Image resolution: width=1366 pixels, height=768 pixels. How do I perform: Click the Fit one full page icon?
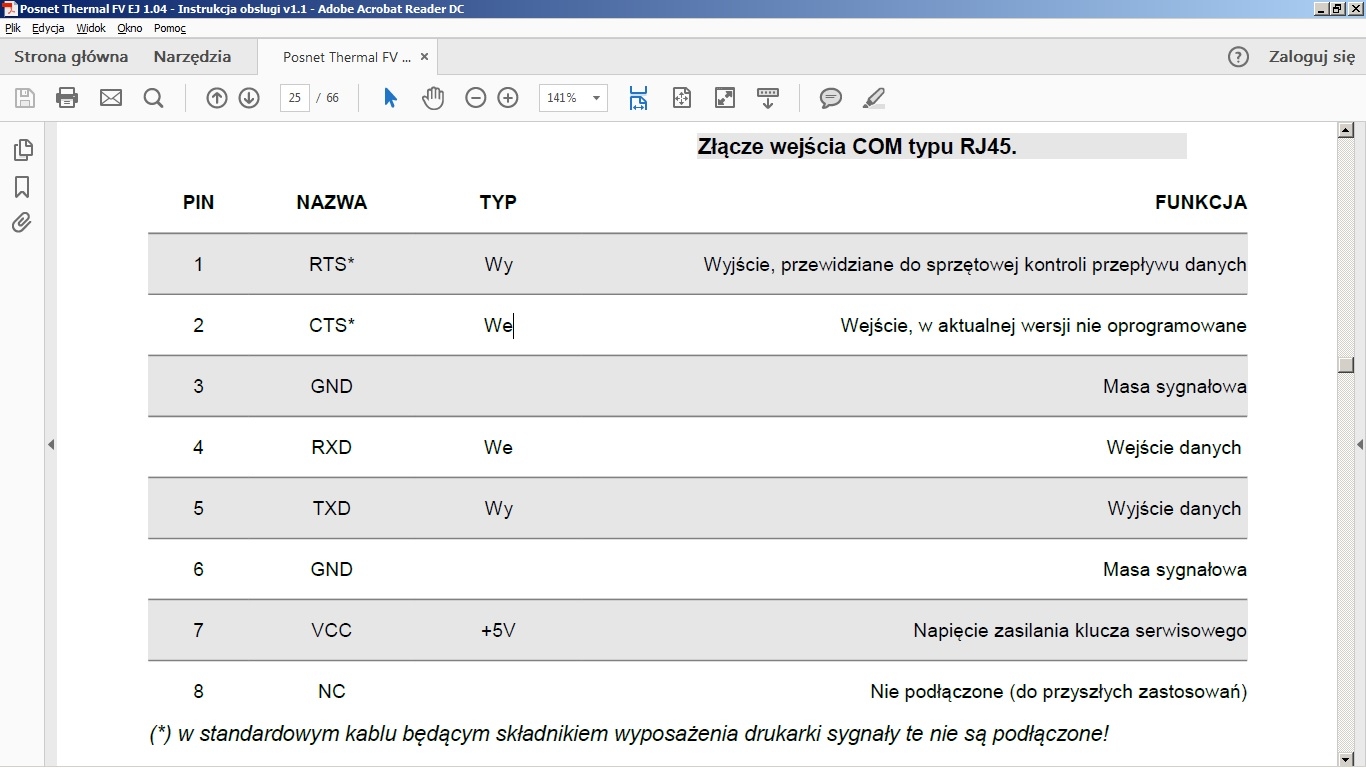682,98
